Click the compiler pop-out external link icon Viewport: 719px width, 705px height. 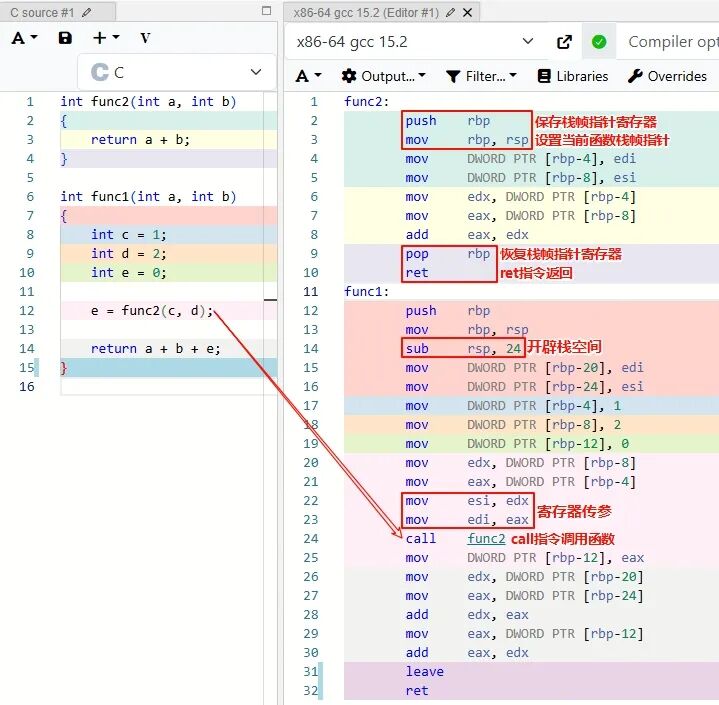(x=565, y=42)
